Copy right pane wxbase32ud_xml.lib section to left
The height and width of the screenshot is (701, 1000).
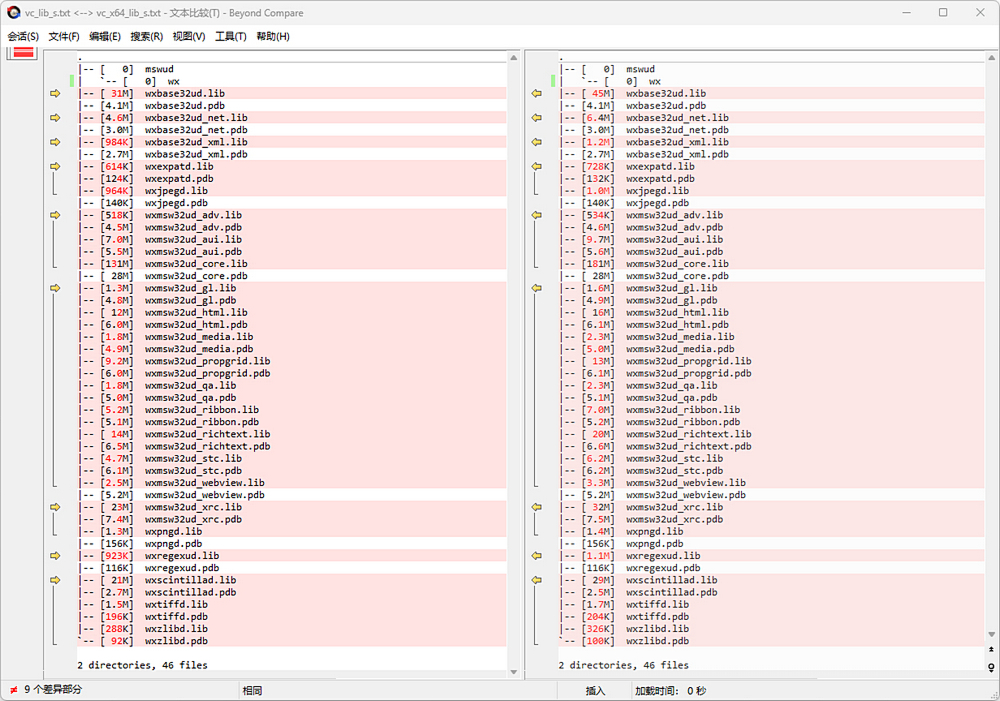[x=536, y=142]
